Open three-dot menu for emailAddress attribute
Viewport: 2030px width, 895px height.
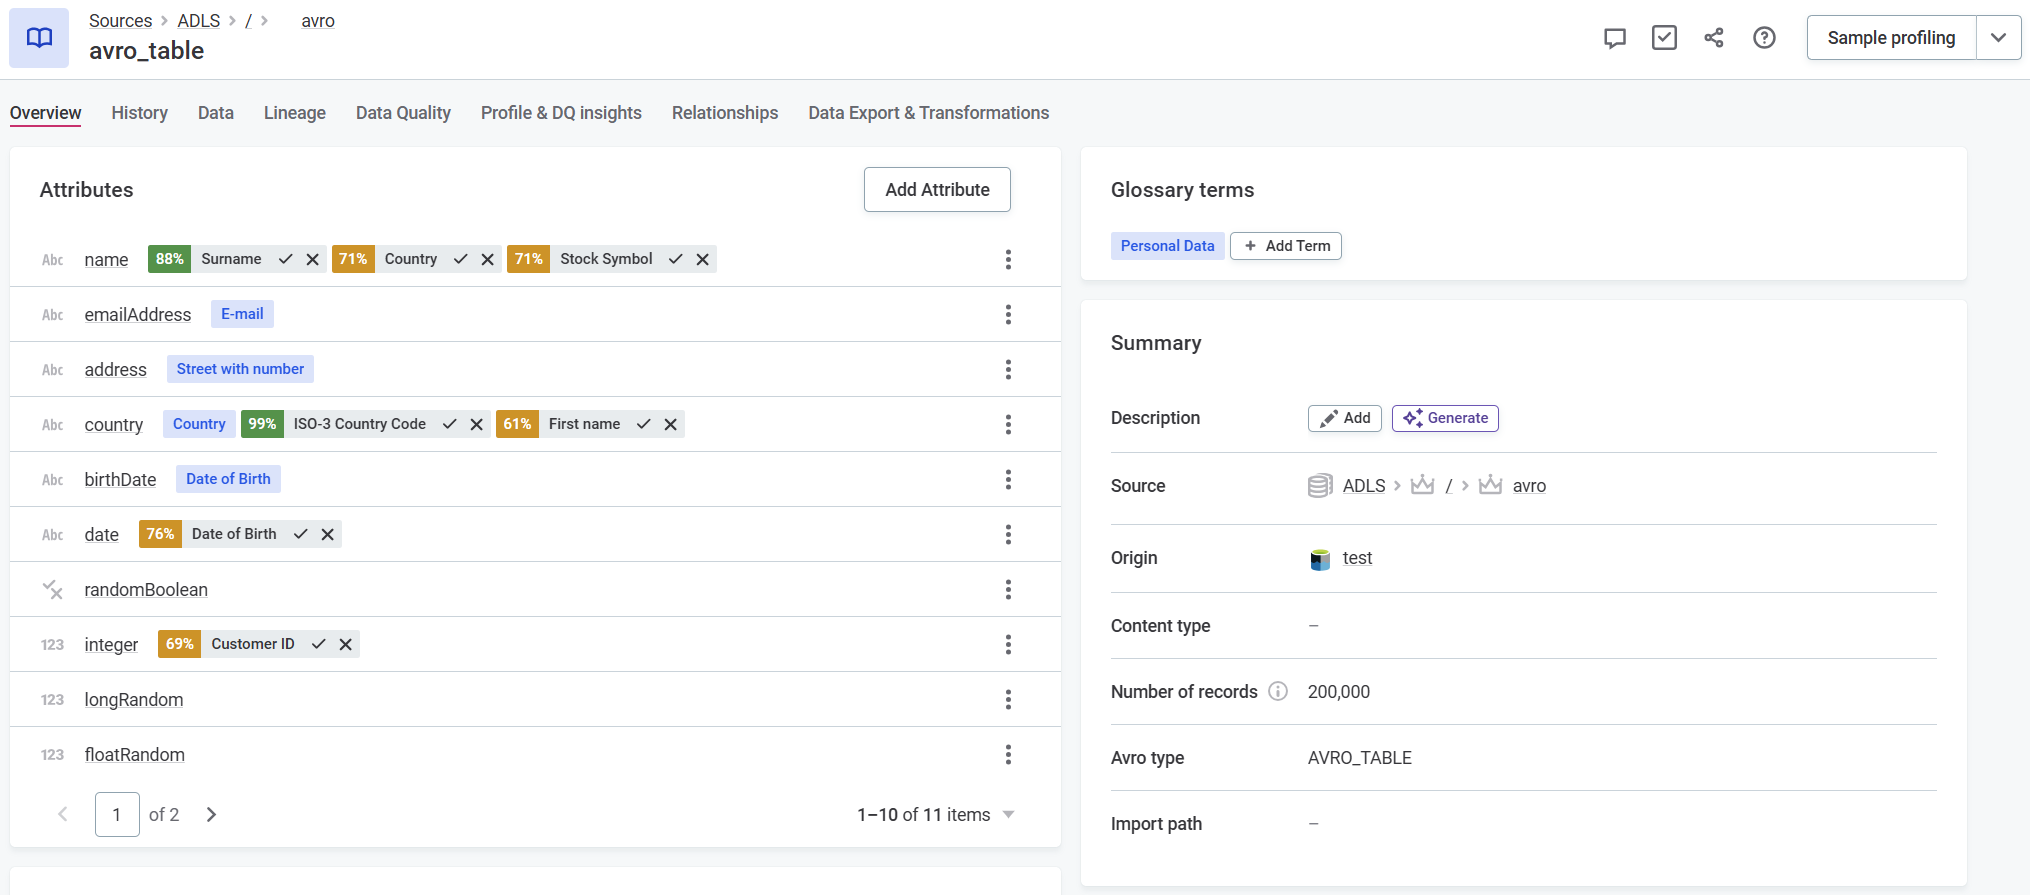coord(1008,315)
